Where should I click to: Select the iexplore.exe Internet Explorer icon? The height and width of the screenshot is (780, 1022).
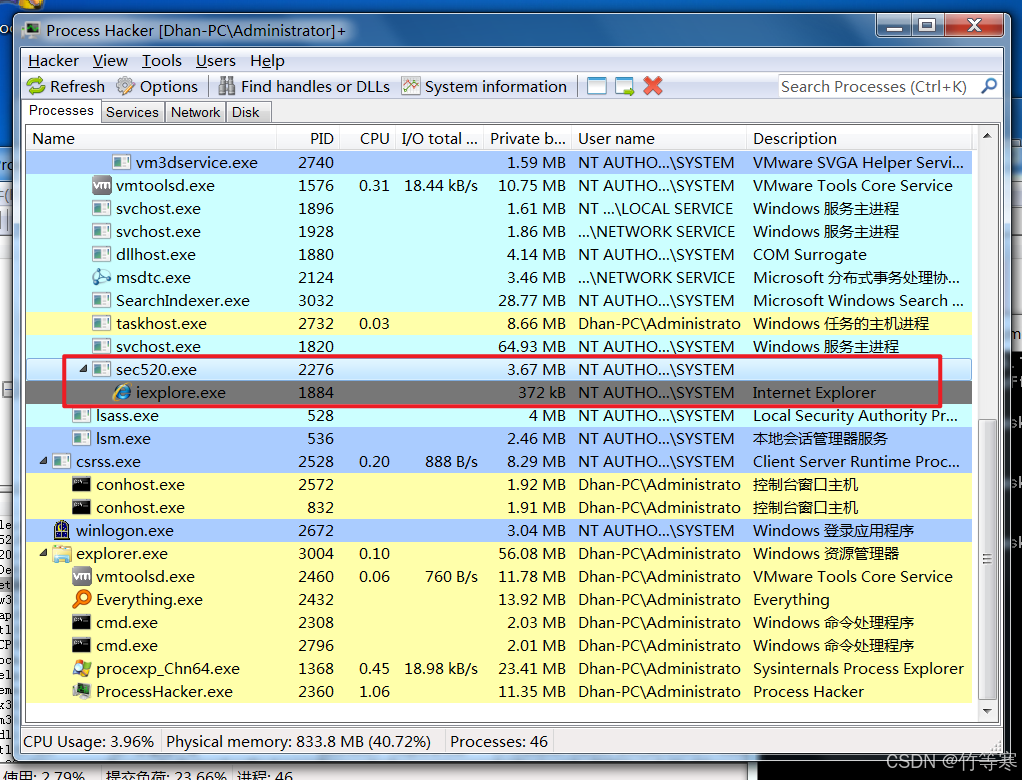[x=122, y=393]
